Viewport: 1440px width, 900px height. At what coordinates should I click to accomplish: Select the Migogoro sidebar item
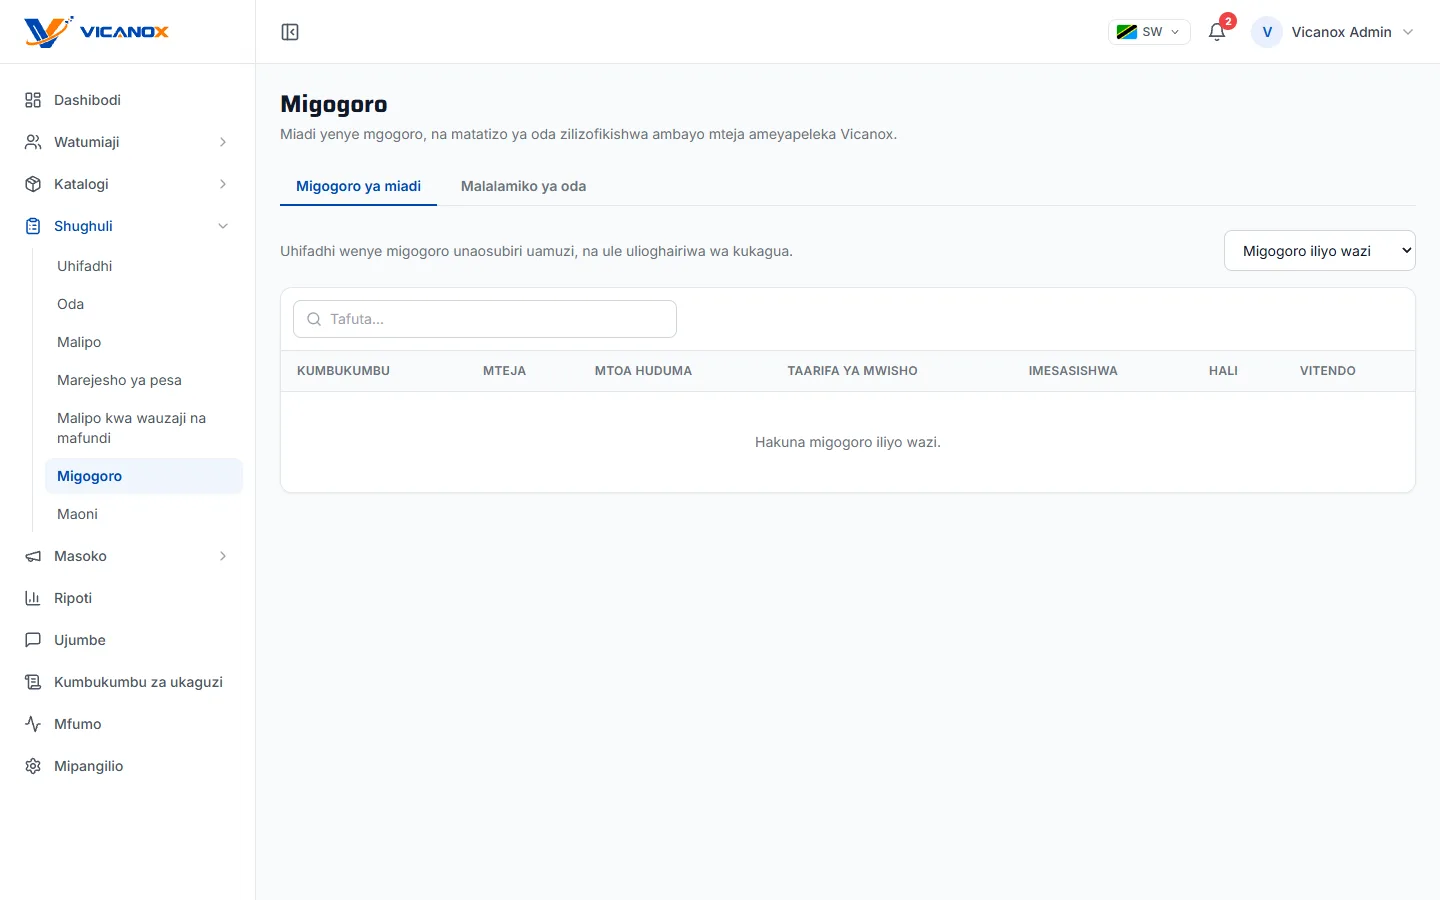point(144,476)
